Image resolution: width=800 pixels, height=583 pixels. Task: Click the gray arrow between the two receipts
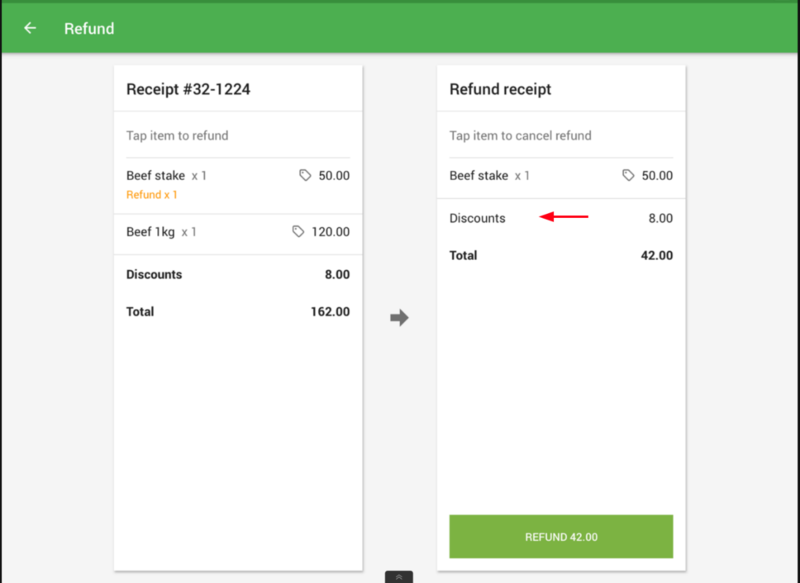399,318
